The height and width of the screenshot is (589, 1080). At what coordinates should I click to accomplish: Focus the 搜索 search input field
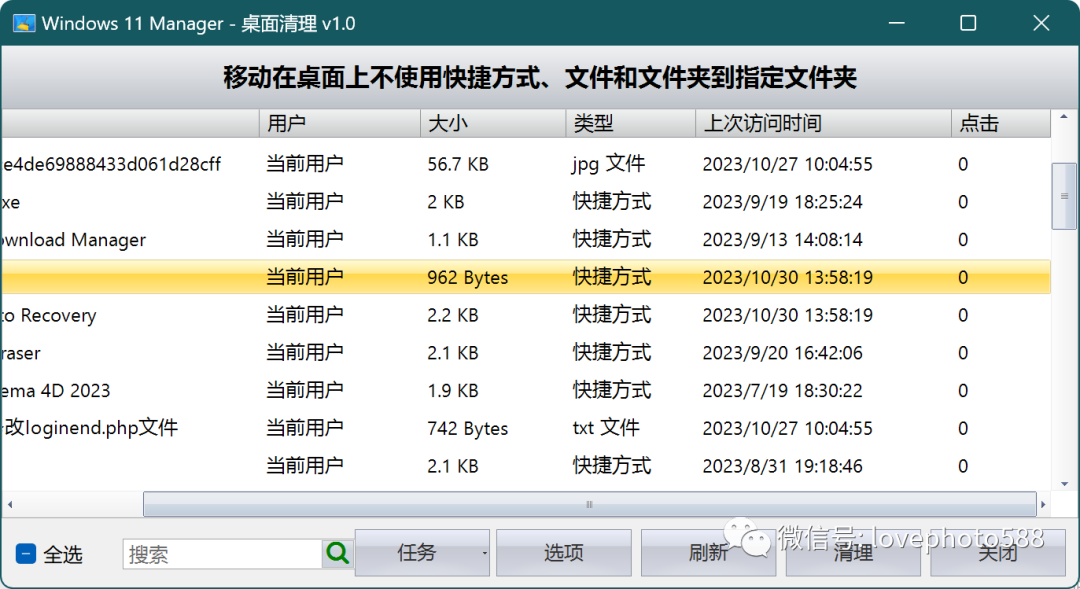coord(222,554)
